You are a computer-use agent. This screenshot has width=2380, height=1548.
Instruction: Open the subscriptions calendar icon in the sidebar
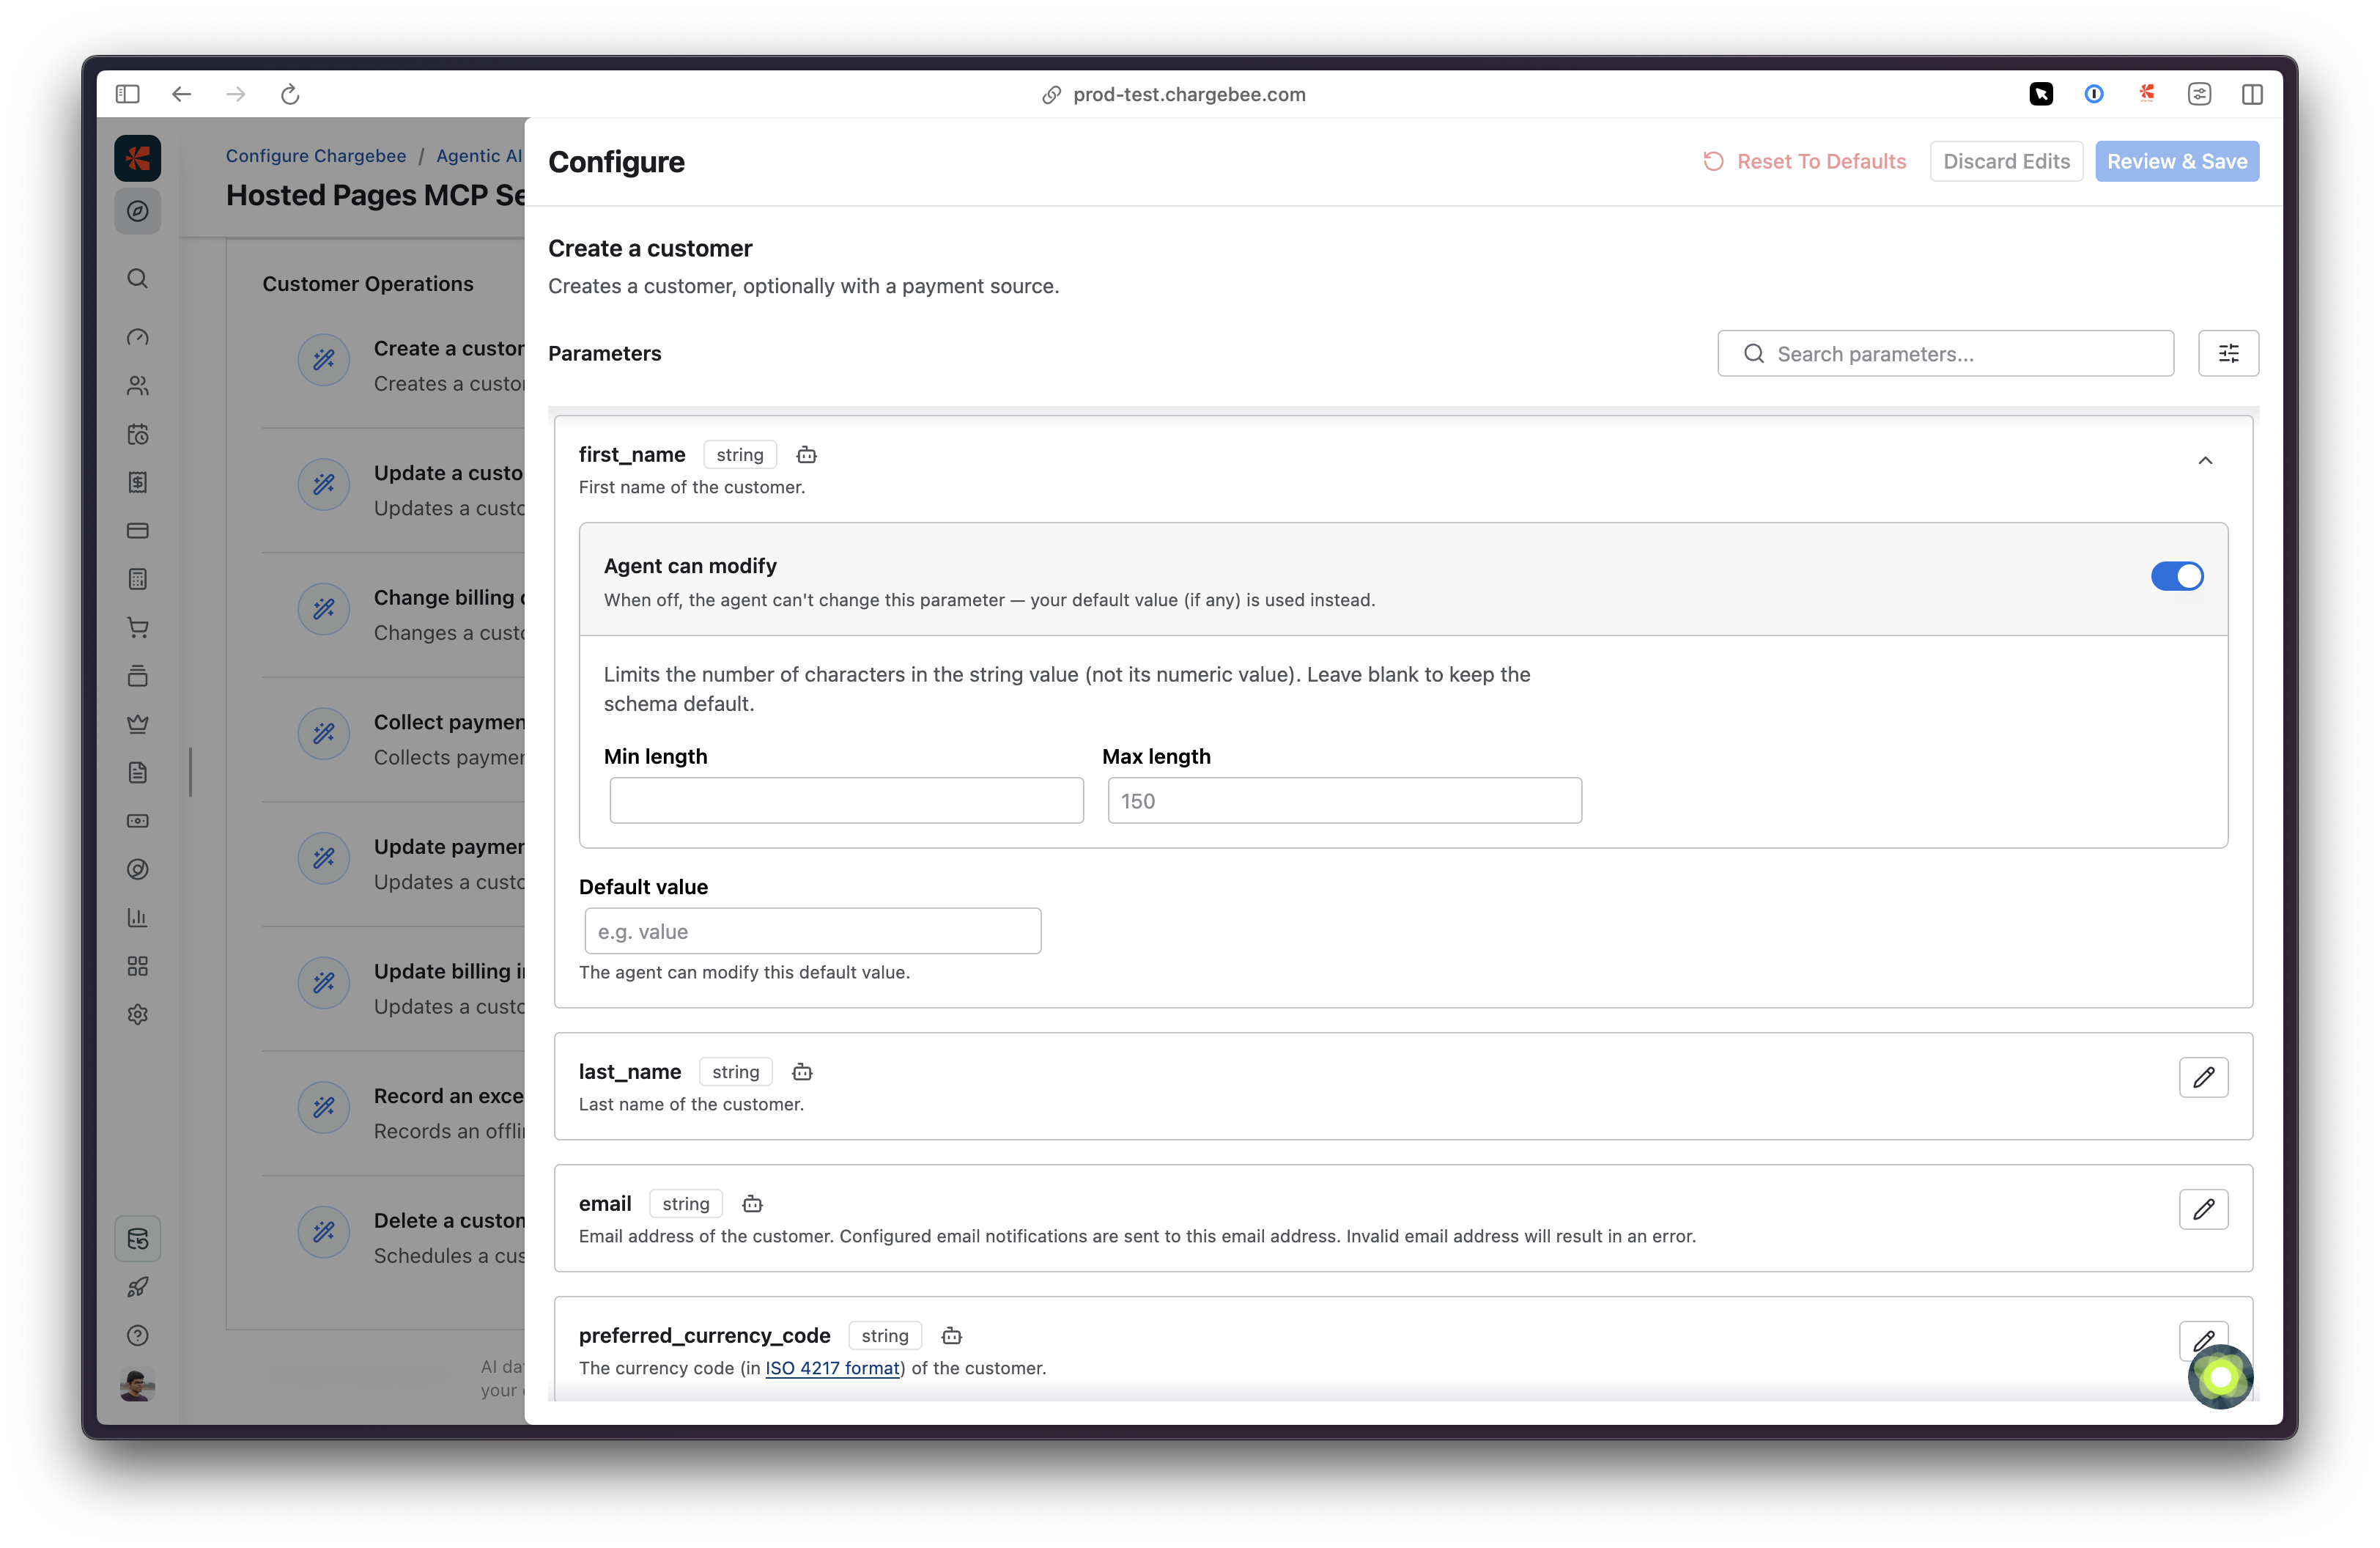pos(138,434)
